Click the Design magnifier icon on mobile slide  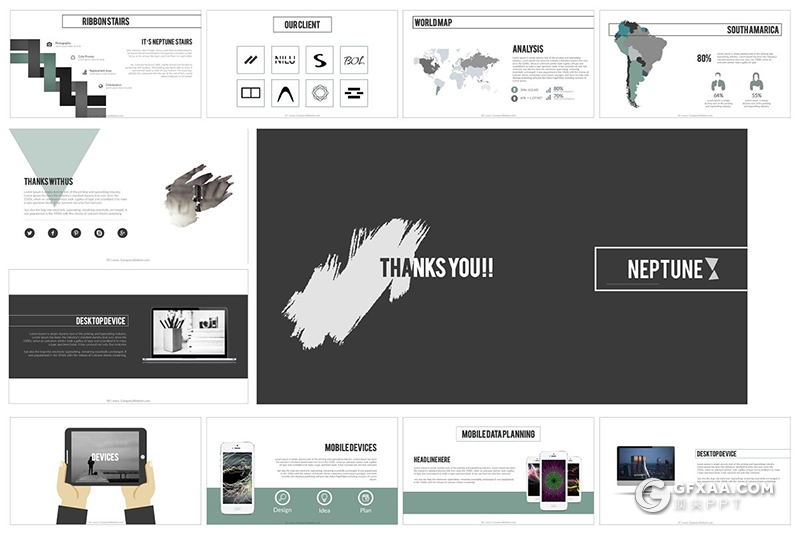(x=282, y=497)
